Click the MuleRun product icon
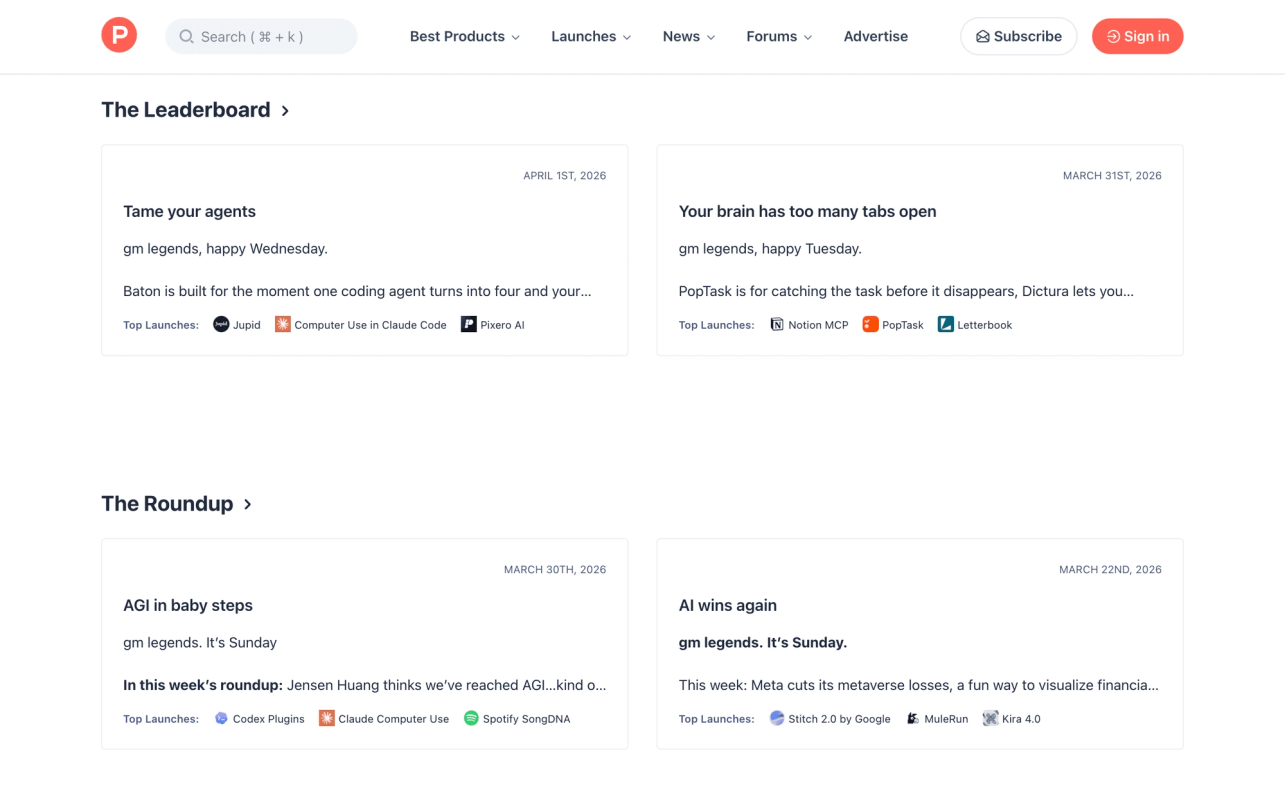This screenshot has height=800, width=1285. [x=913, y=718]
